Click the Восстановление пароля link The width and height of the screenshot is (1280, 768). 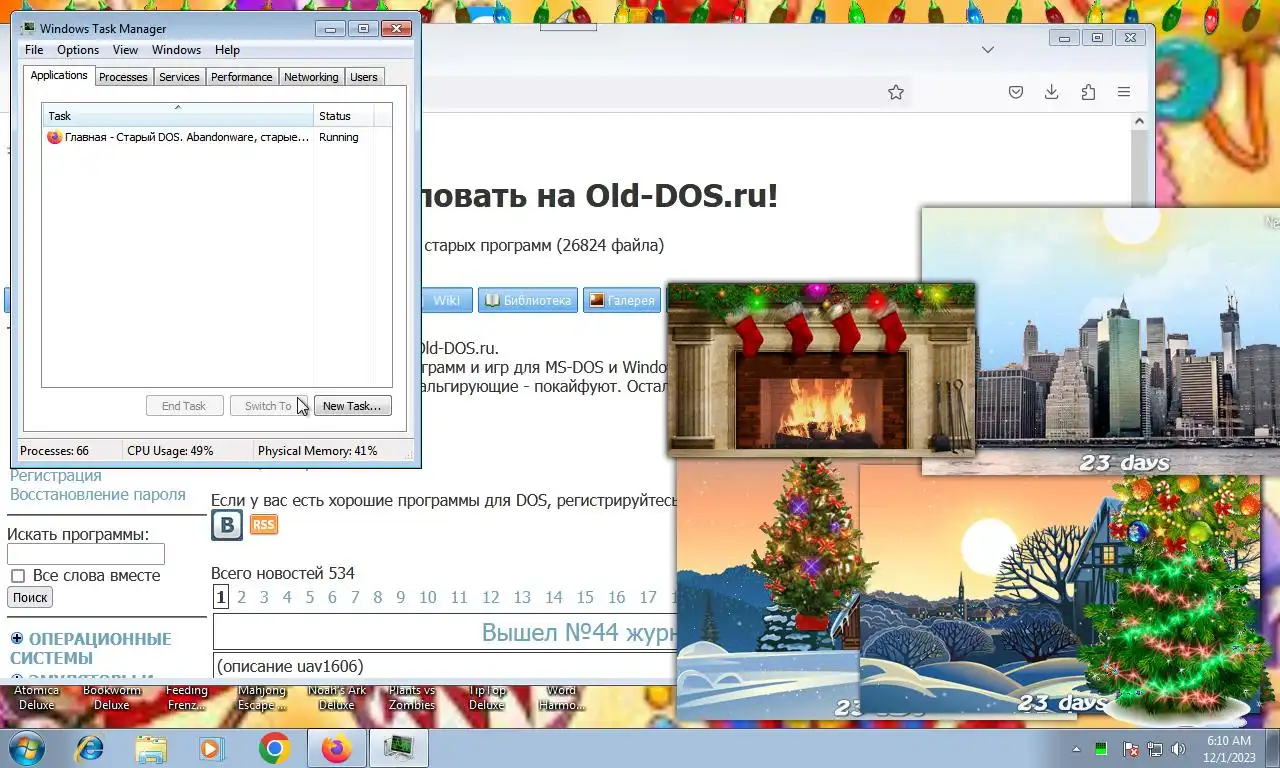(x=98, y=494)
